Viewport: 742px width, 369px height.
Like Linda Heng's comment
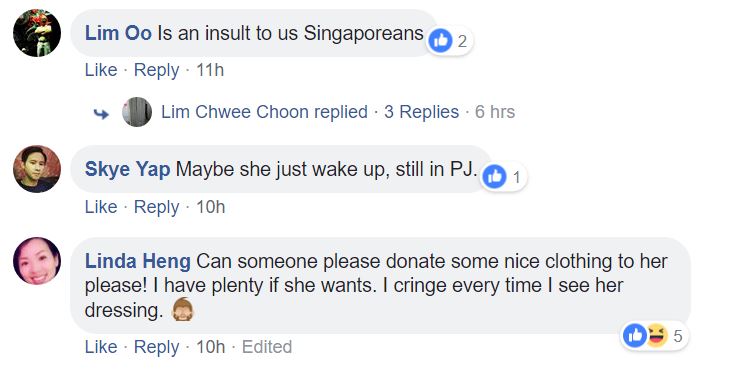(101, 347)
